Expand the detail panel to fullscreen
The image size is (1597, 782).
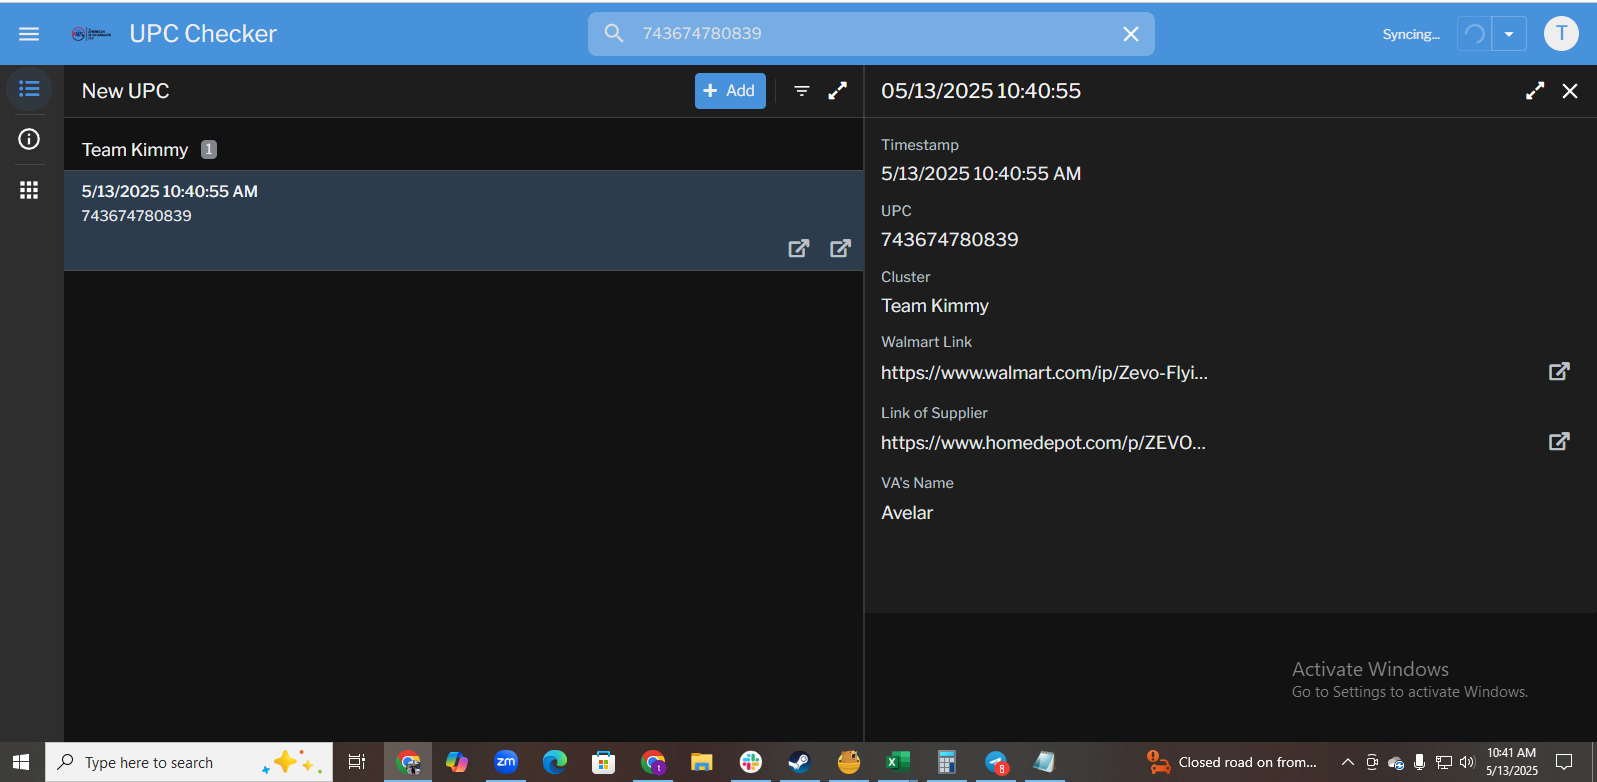click(x=1534, y=91)
